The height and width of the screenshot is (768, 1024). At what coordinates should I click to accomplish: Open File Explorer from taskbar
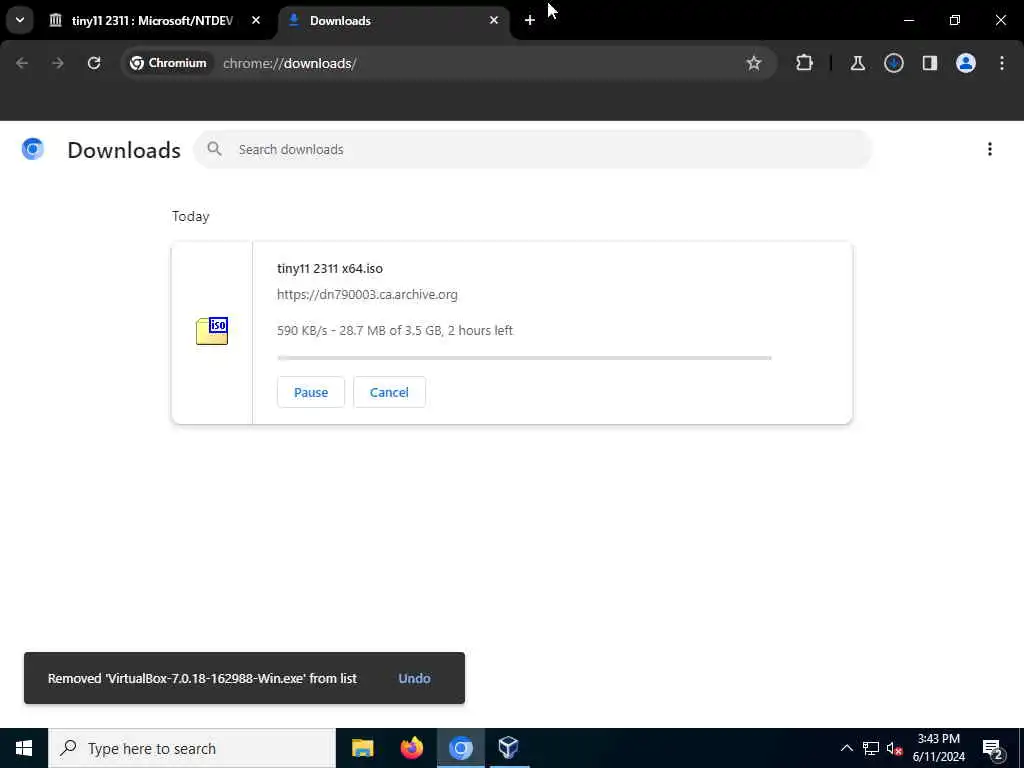(362, 748)
